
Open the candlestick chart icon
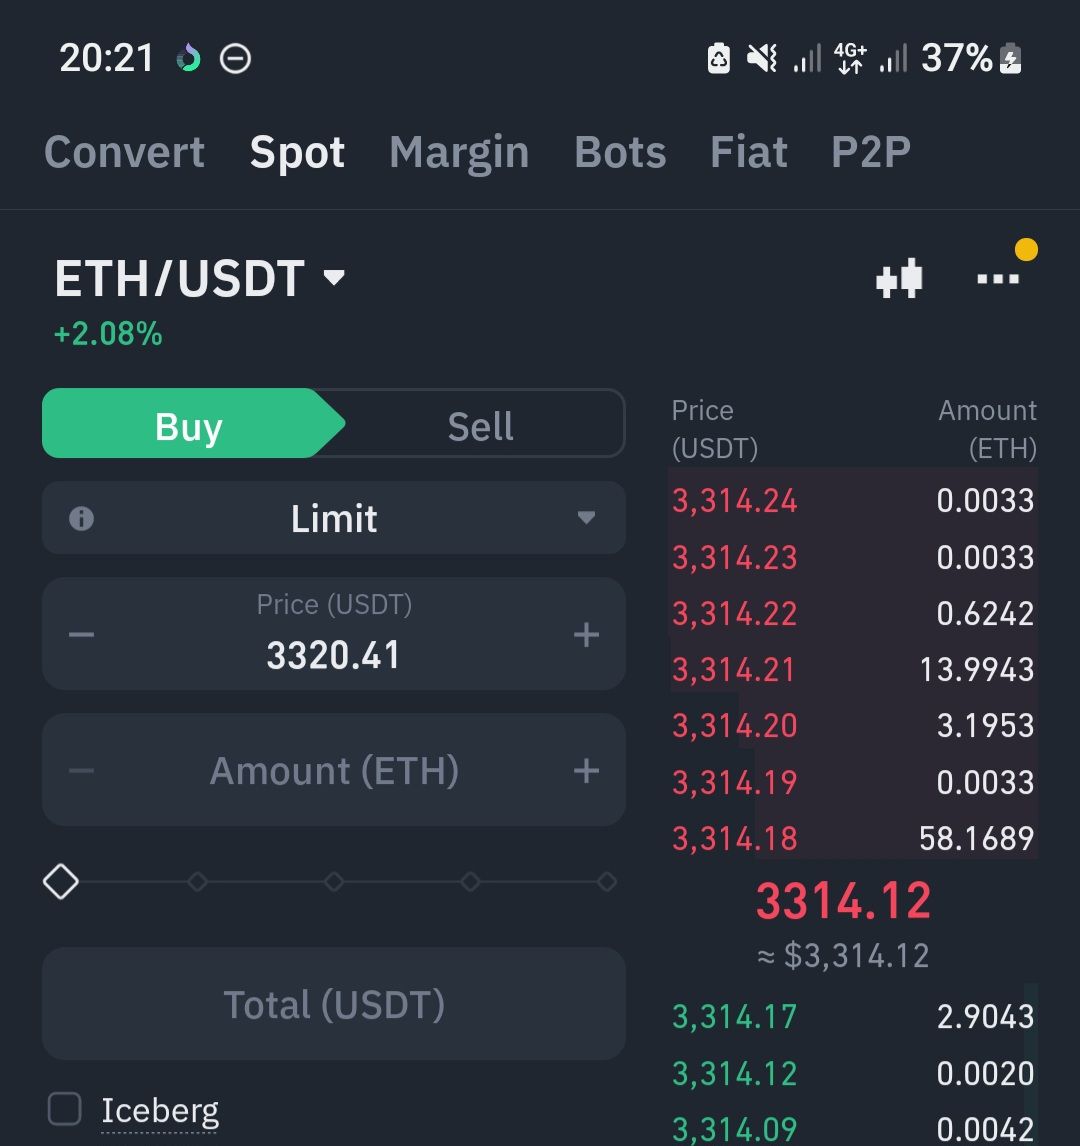tap(899, 278)
